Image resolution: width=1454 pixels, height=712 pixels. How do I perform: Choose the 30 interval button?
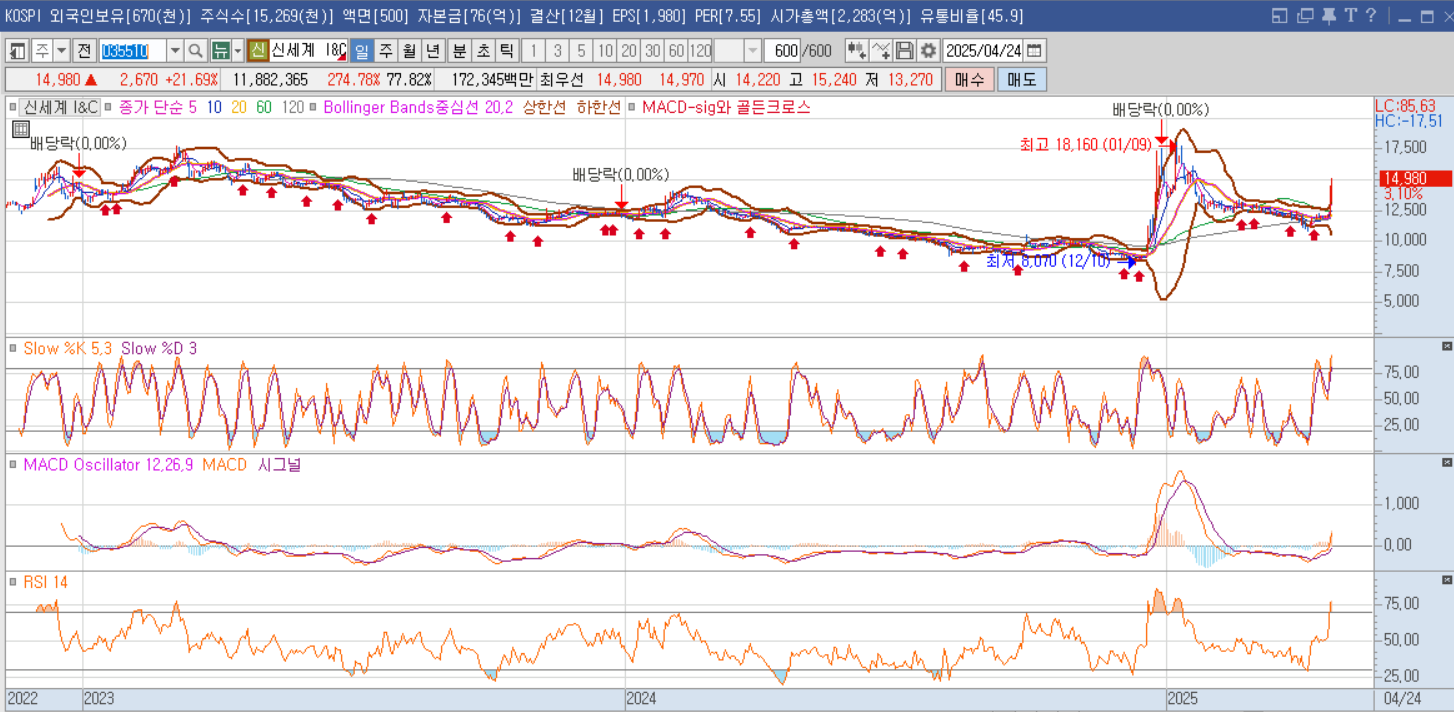(x=653, y=51)
